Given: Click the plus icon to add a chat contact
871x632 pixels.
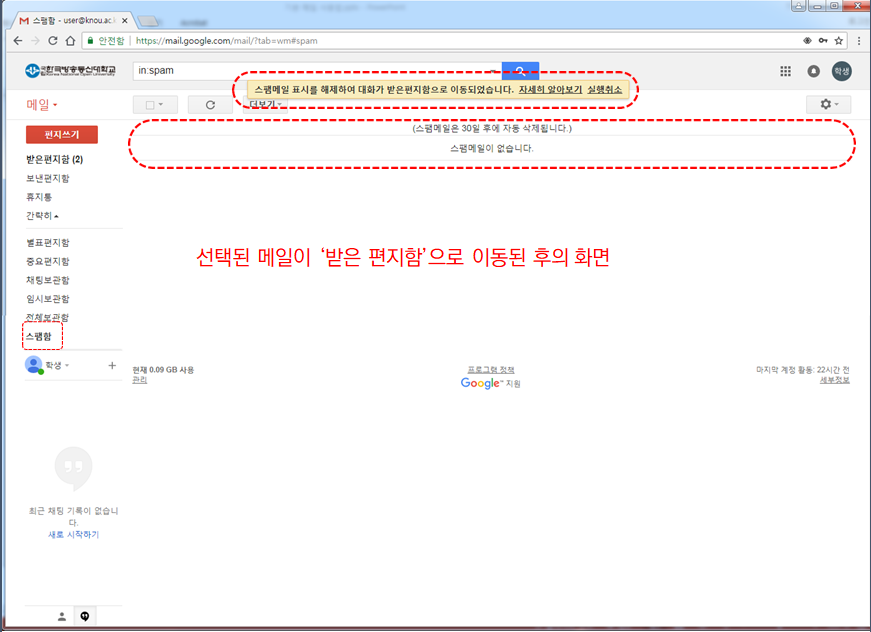Looking at the screenshot, I should [x=112, y=365].
